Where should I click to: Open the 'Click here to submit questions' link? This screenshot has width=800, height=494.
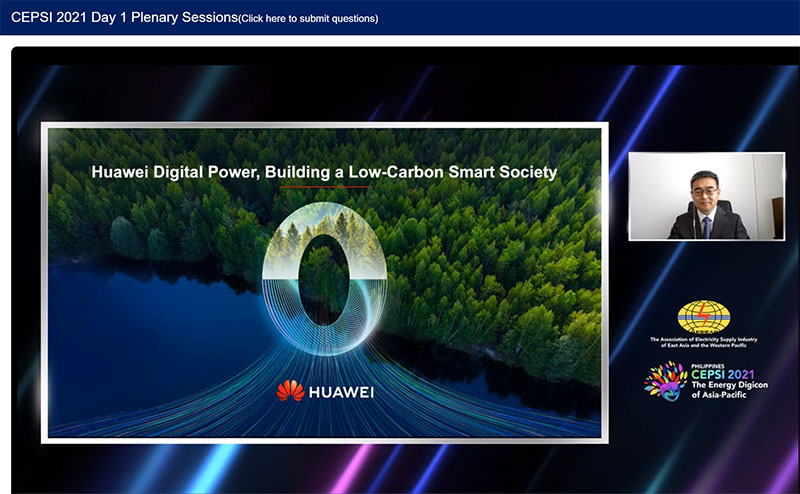[308, 18]
